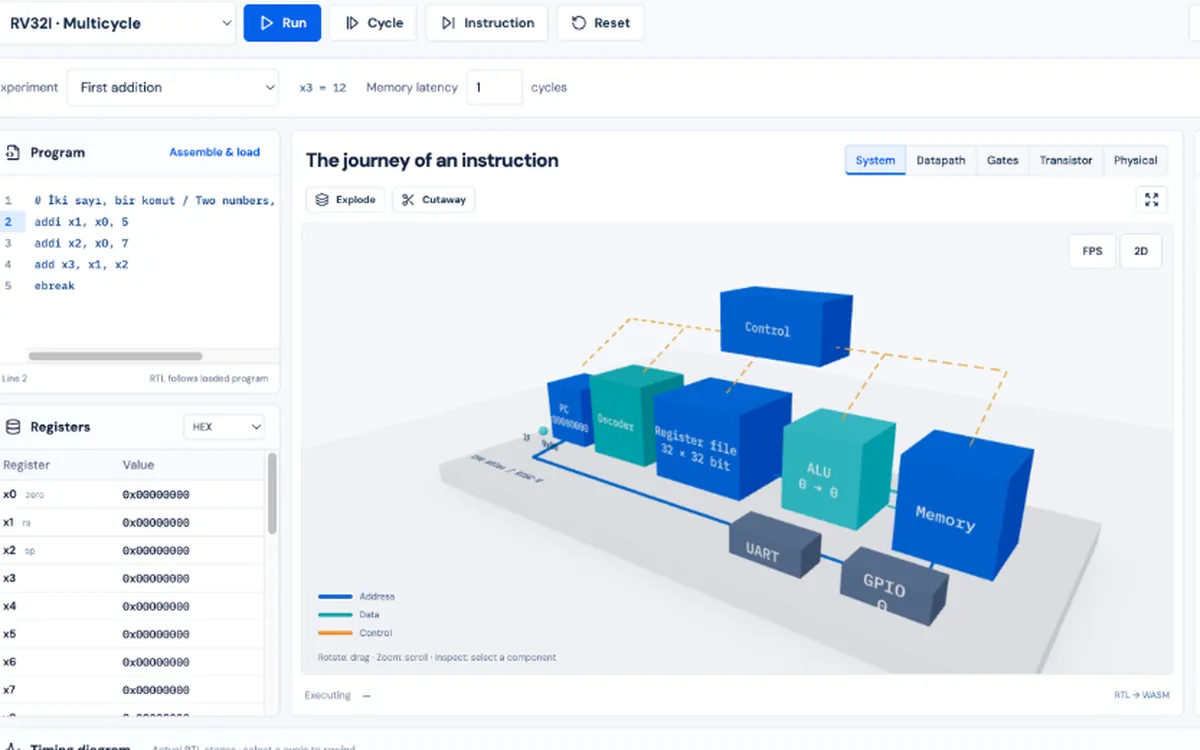
Task: Click the program horizontal scrollbar
Action: pyautogui.click(x=115, y=356)
